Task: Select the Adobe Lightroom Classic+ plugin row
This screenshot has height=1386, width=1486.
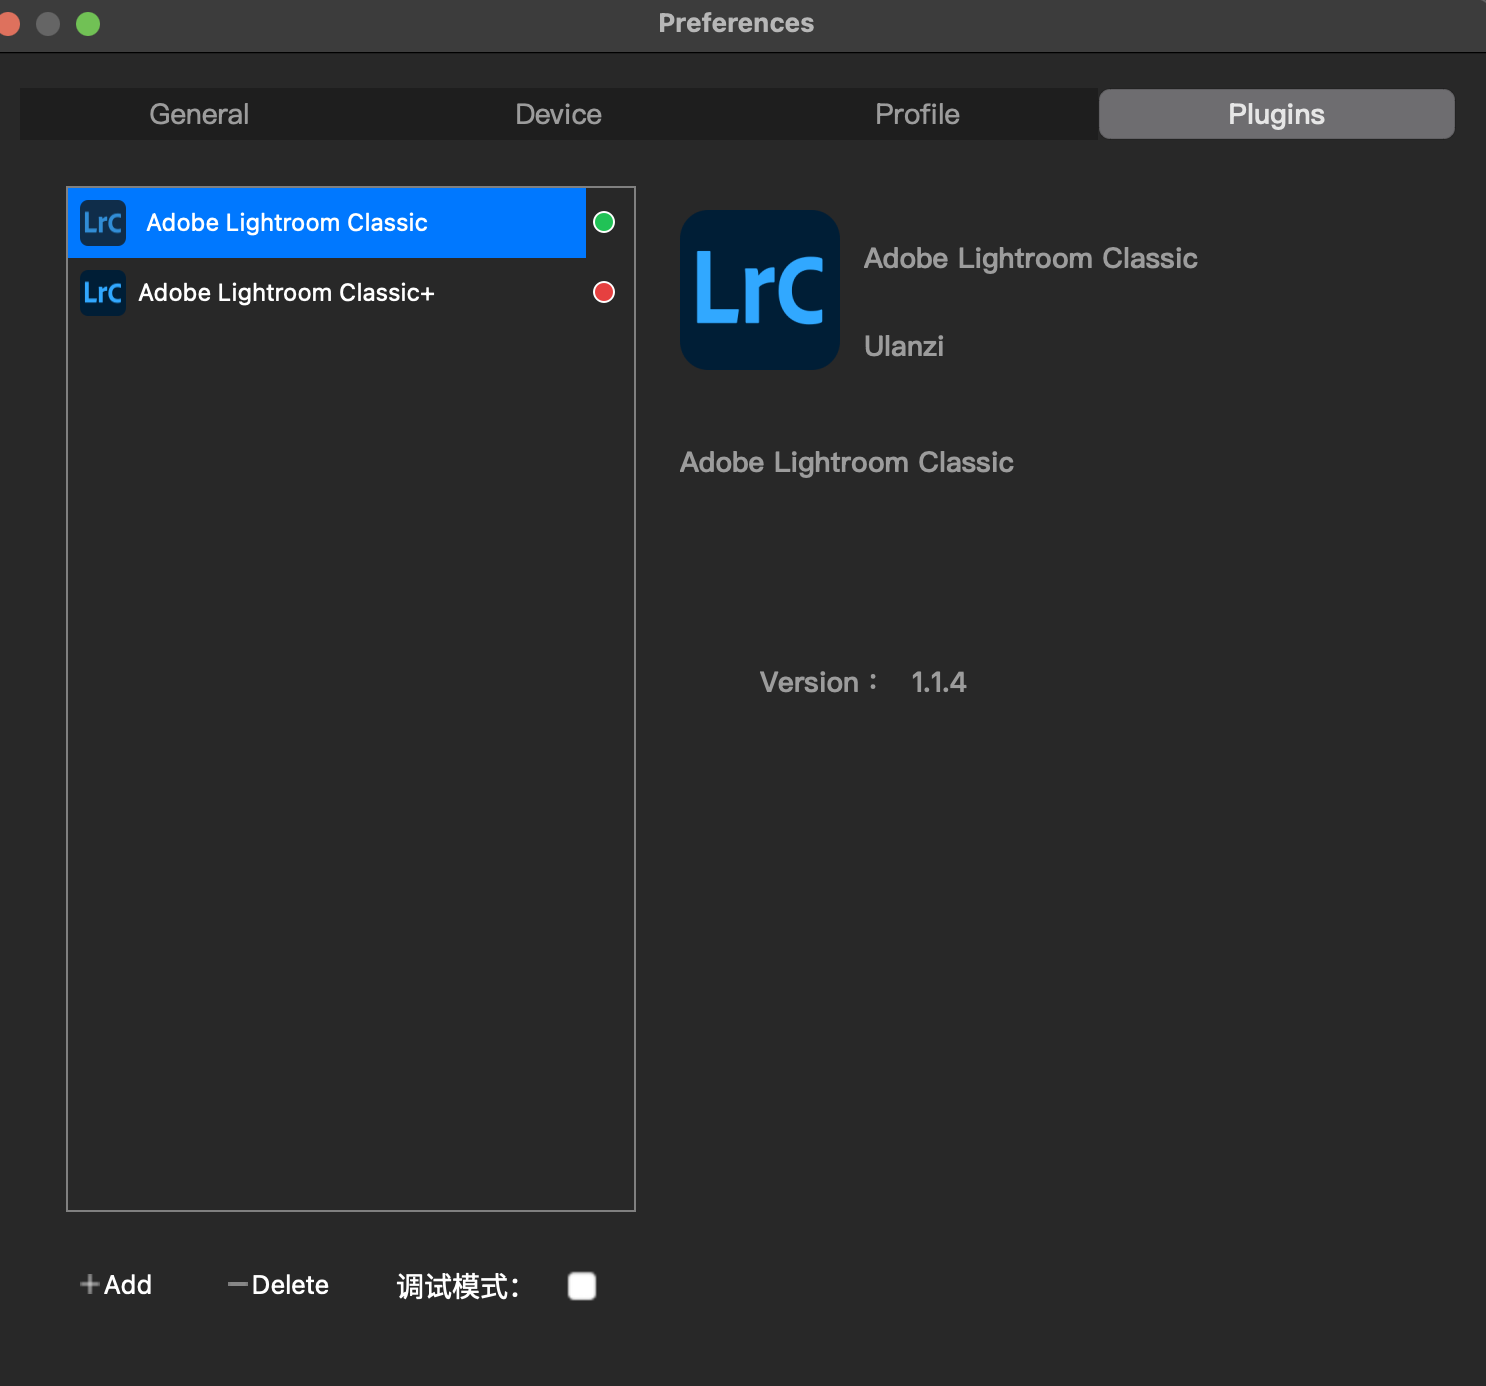Action: 326,293
